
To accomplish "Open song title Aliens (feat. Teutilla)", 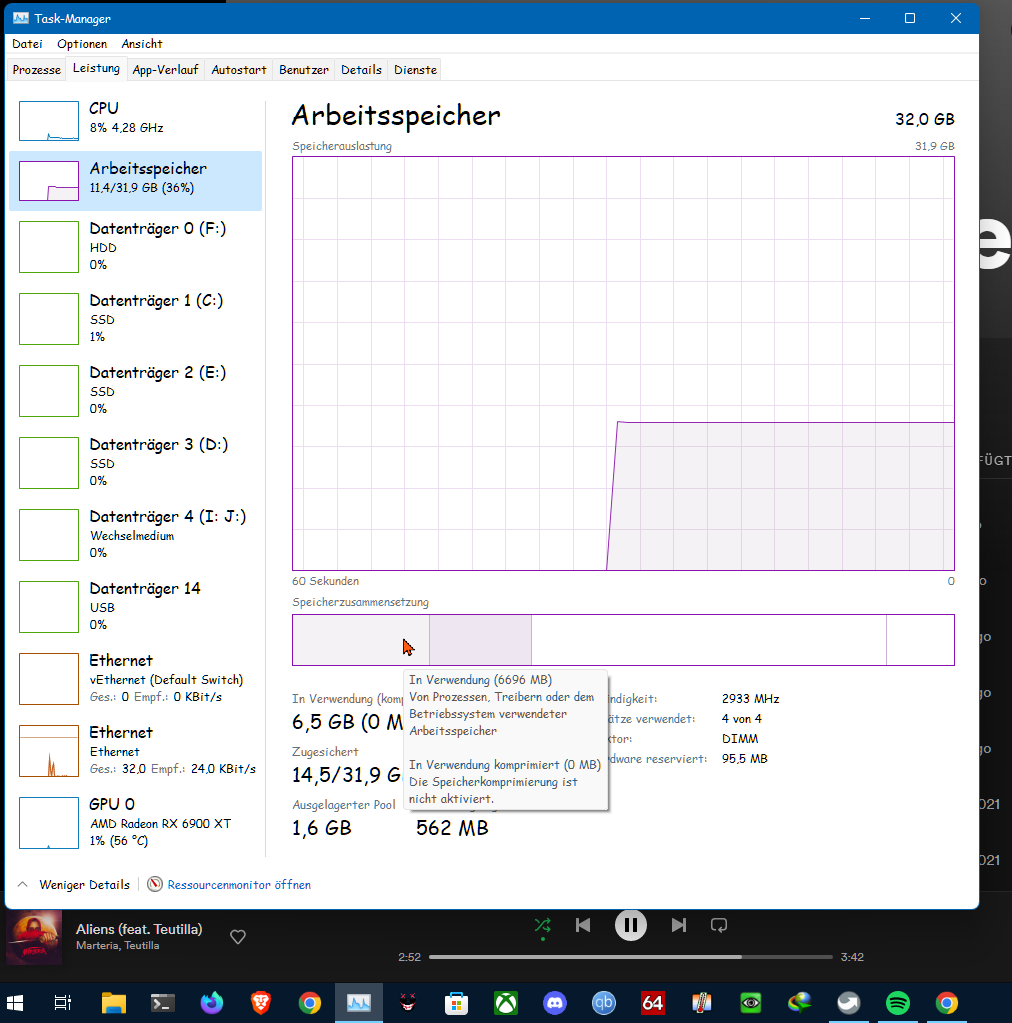I will click(139, 929).
